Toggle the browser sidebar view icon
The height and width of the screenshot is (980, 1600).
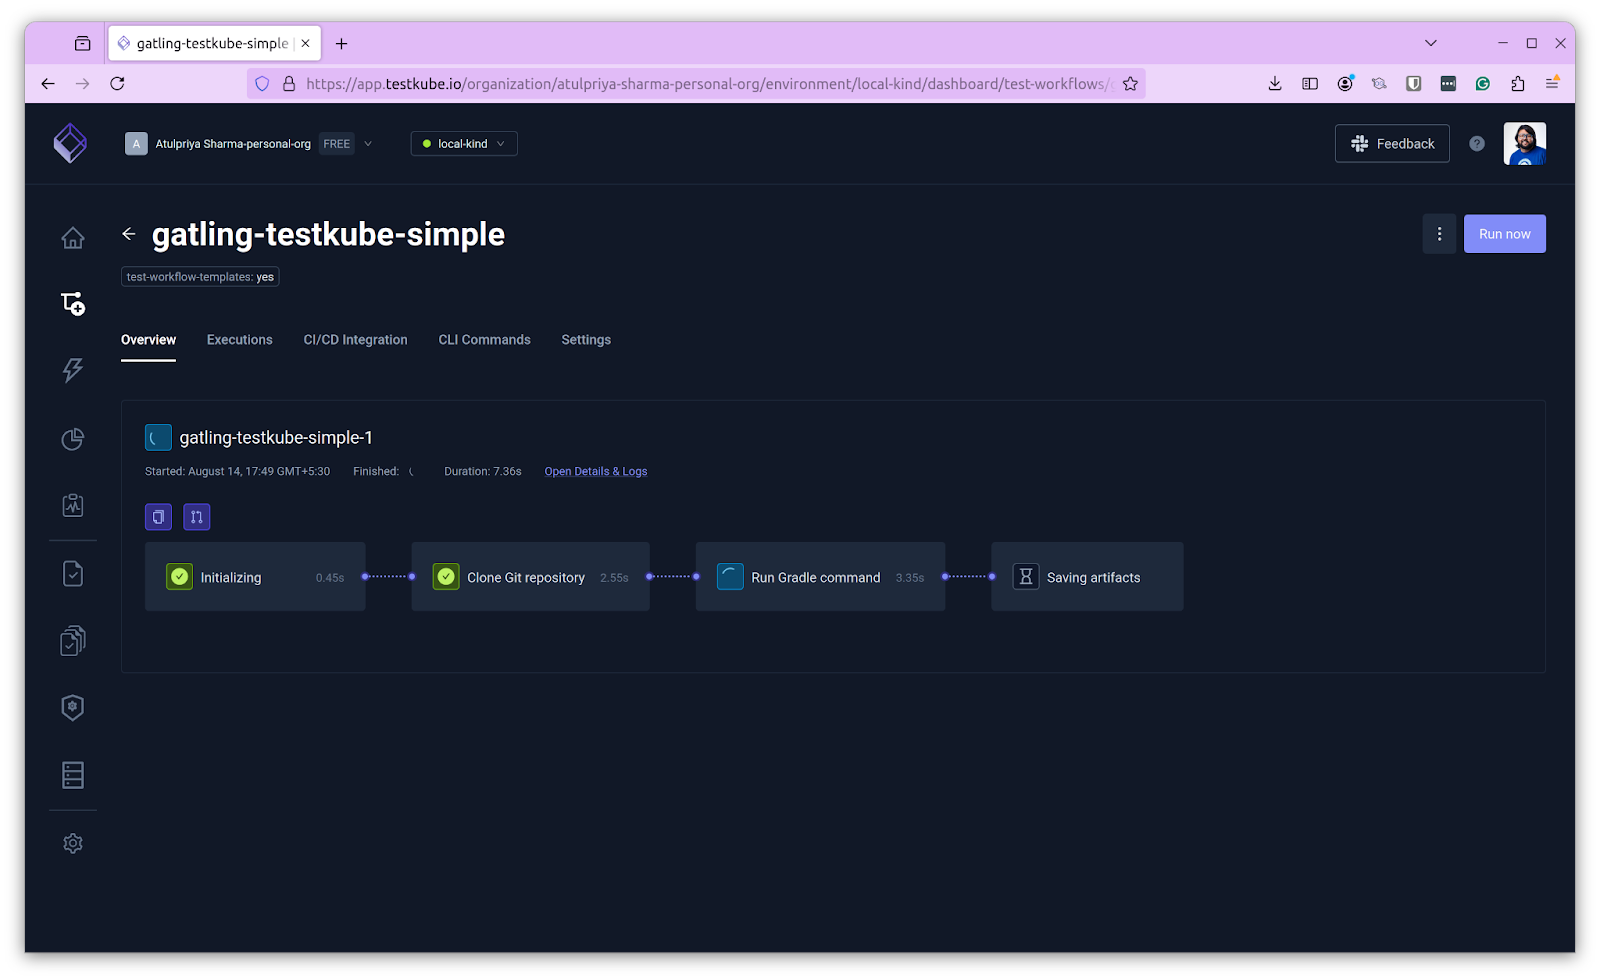click(x=1310, y=84)
